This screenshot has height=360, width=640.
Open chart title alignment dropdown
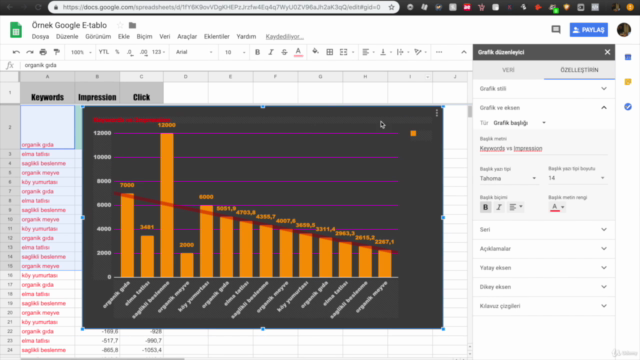click(516, 207)
